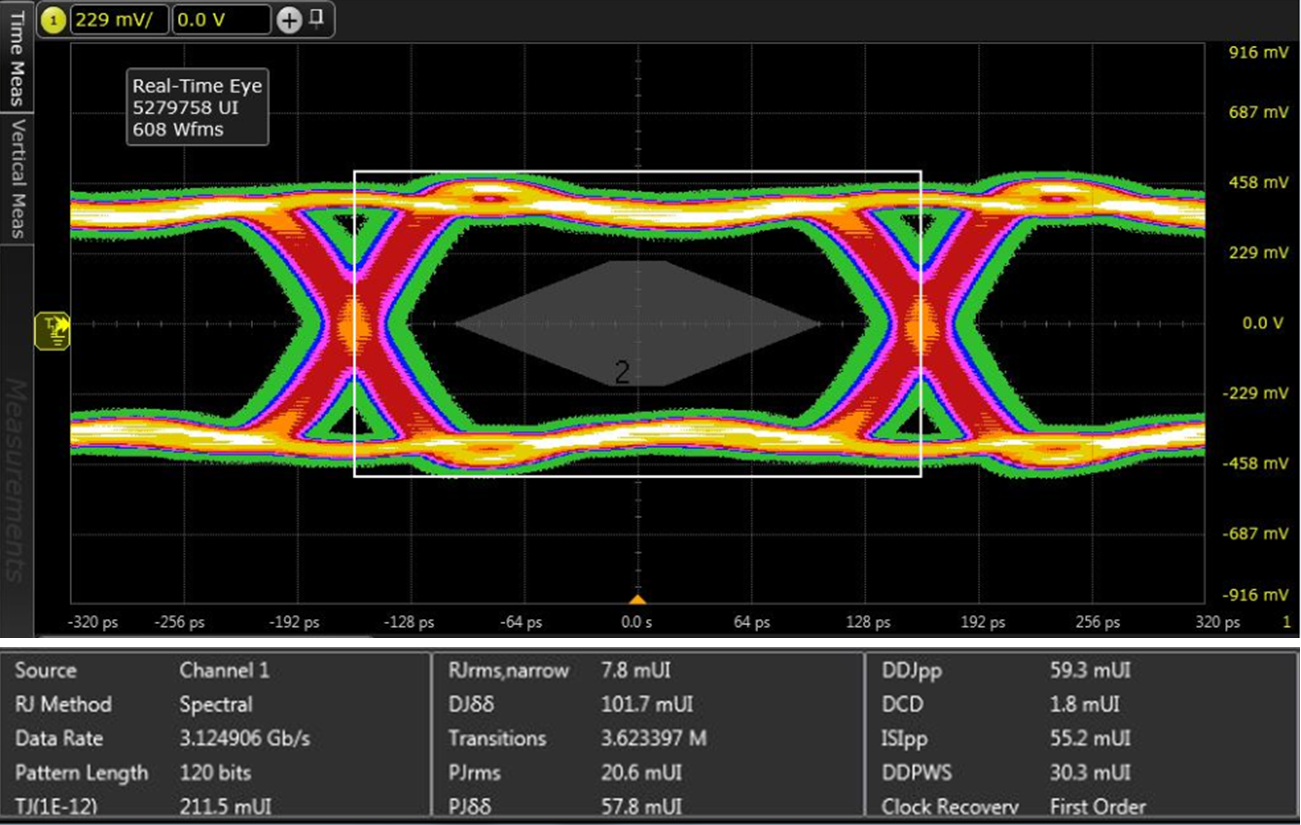This screenshot has width=1301, height=825.
Task: Click the DCD value '1.8 mUI'
Action: [1084, 704]
